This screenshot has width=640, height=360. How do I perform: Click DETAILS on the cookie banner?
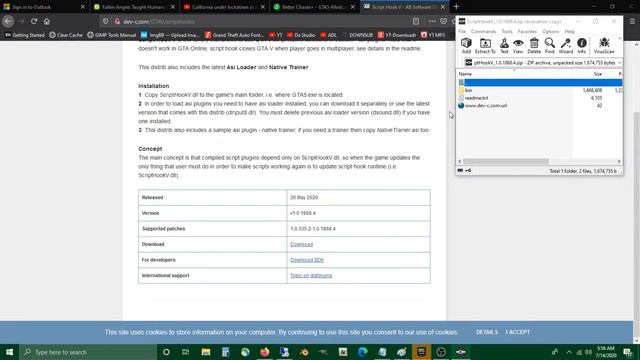coord(487,332)
